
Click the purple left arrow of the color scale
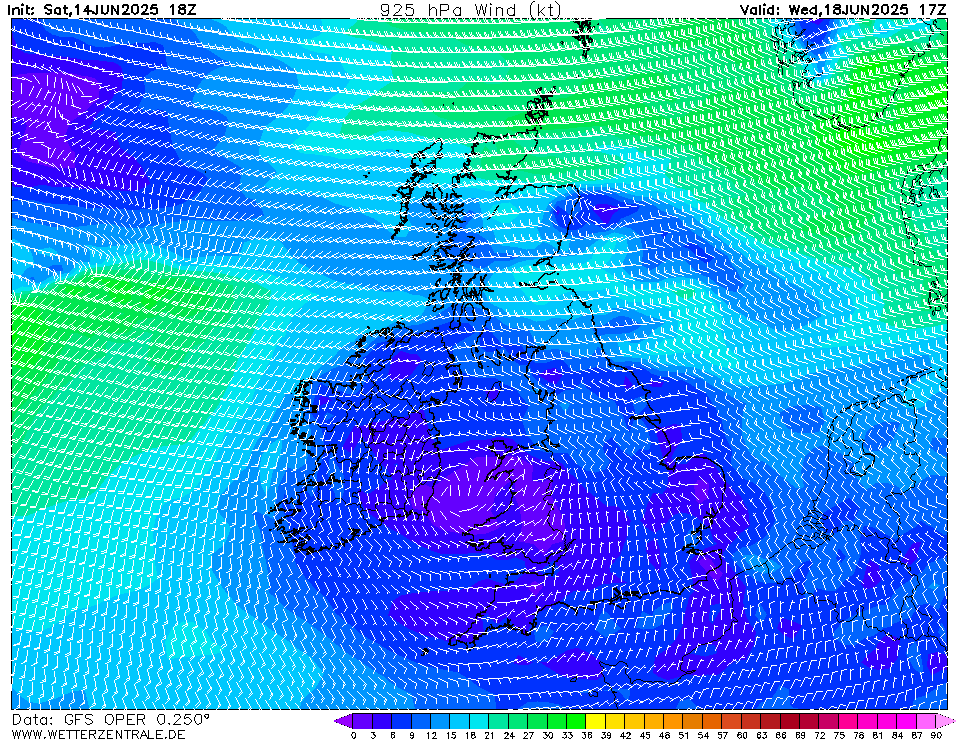pyautogui.click(x=343, y=721)
